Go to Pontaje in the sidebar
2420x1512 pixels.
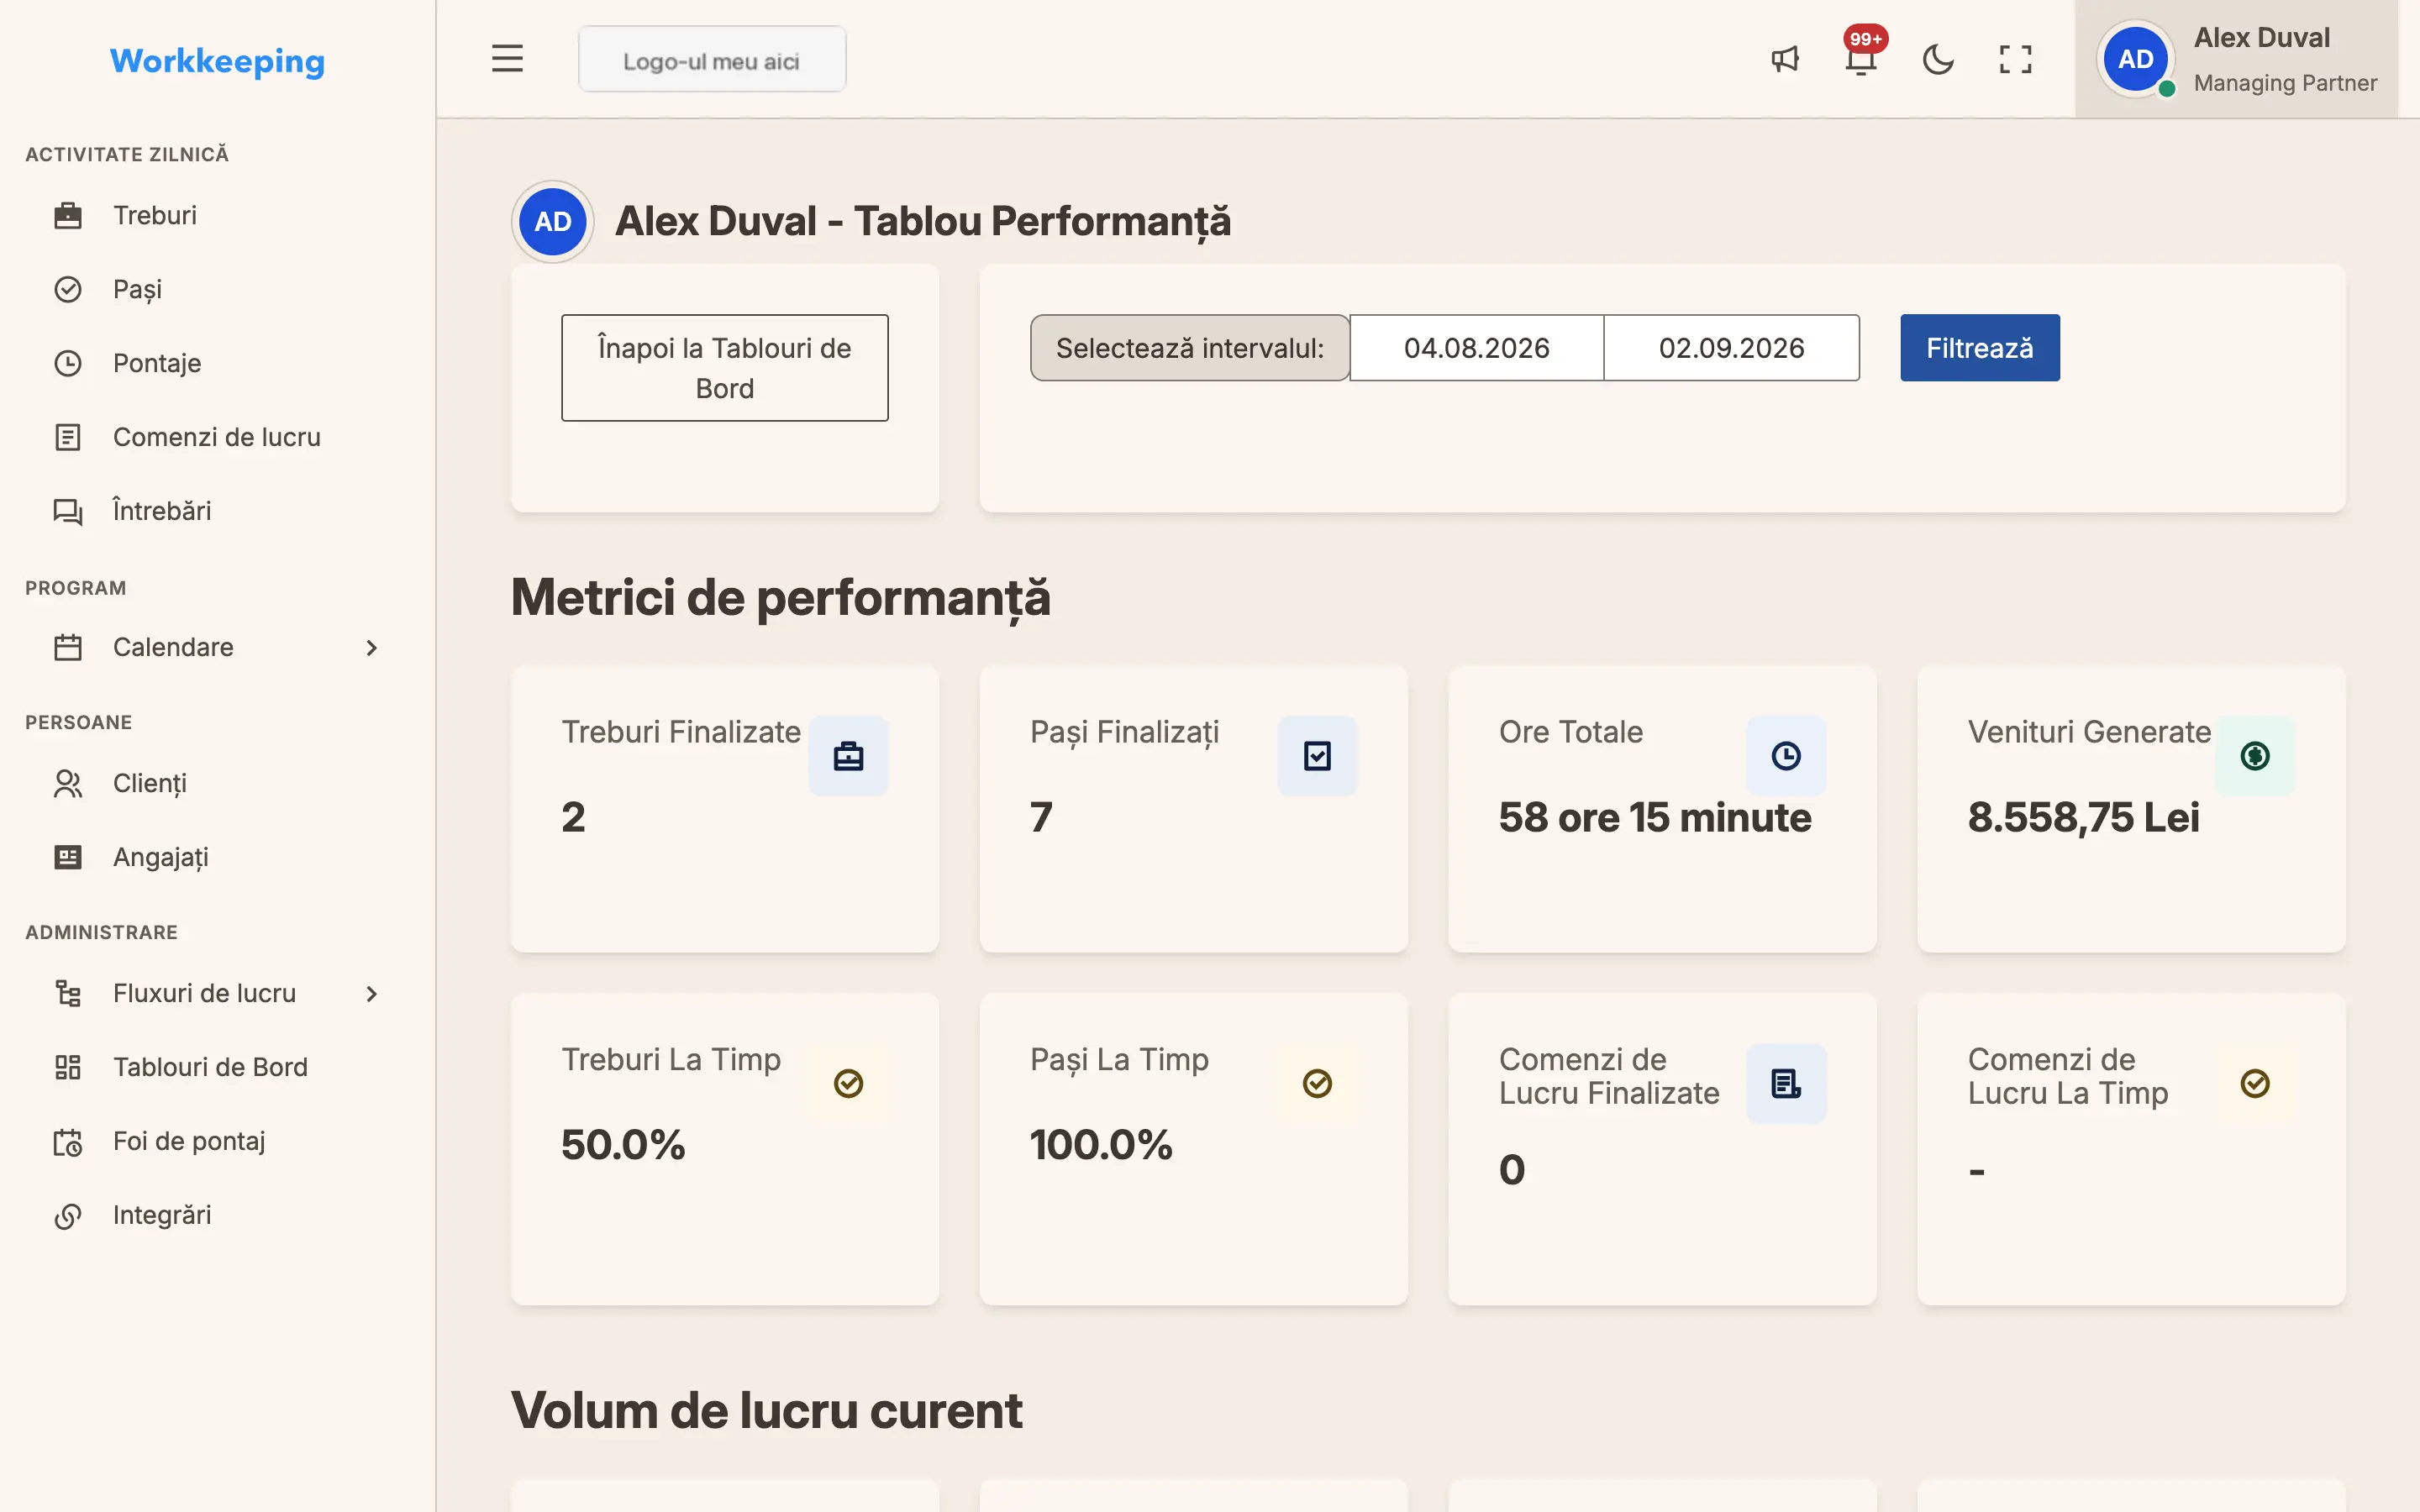pos(217,363)
